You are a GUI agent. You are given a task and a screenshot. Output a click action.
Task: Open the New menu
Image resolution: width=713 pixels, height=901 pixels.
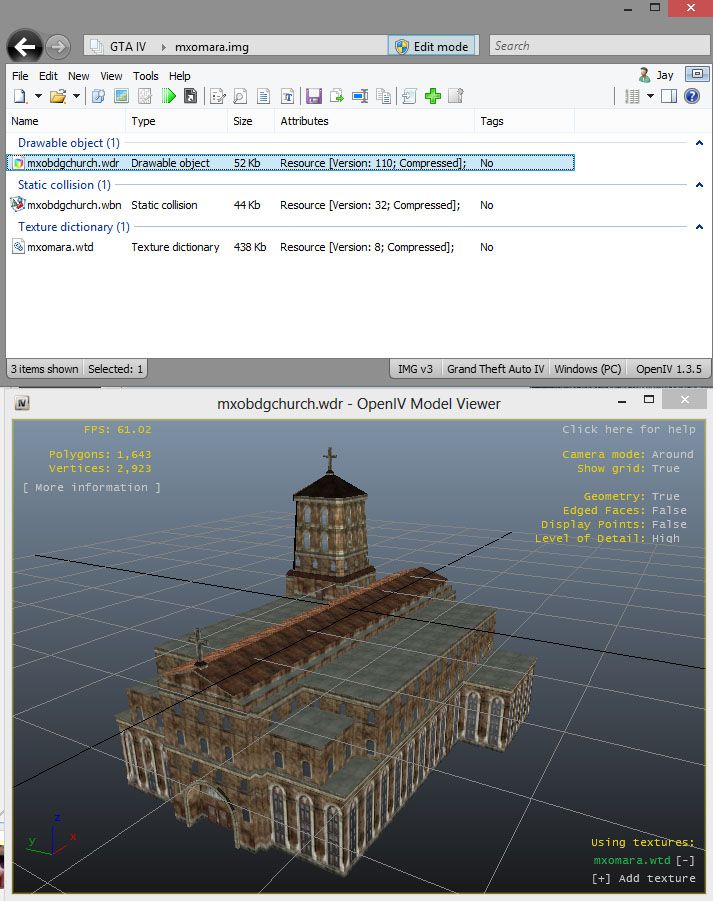click(79, 76)
